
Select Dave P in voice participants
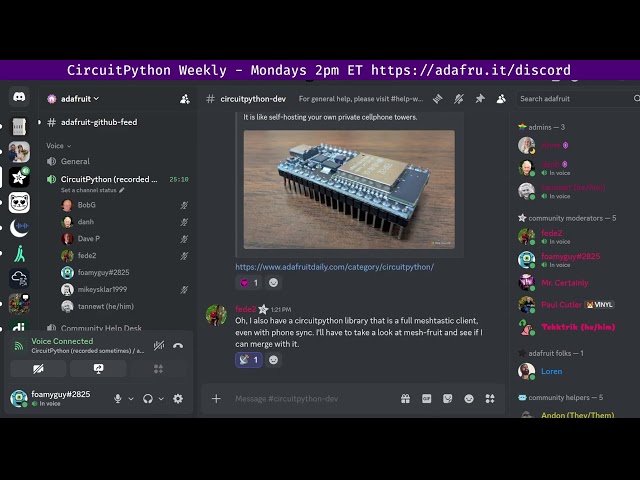pyautogui.click(x=89, y=239)
